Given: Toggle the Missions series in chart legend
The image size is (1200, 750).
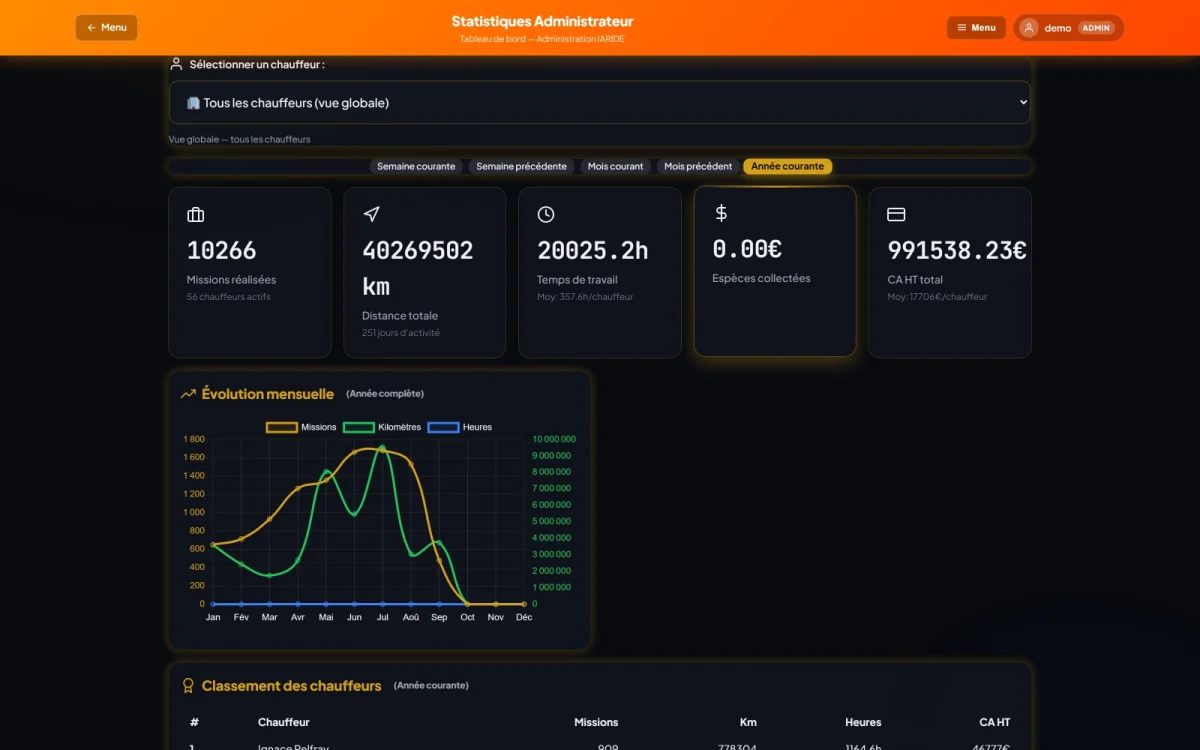Looking at the screenshot, I should [301, 427].
